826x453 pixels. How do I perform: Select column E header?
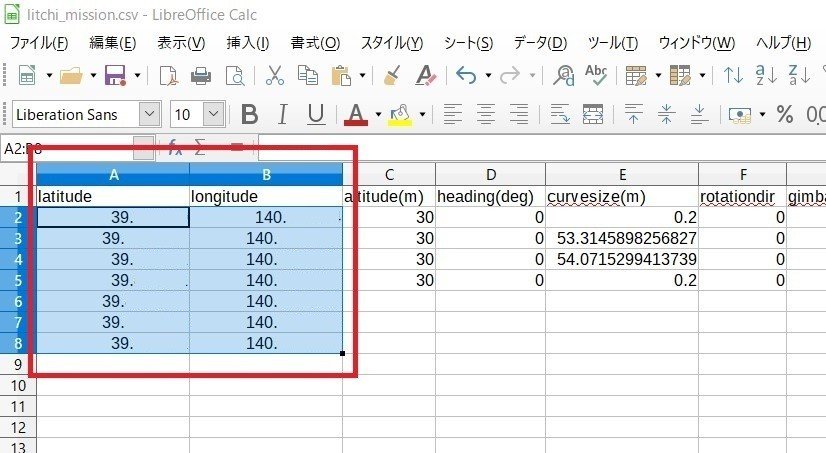click(x=622, y=174)
